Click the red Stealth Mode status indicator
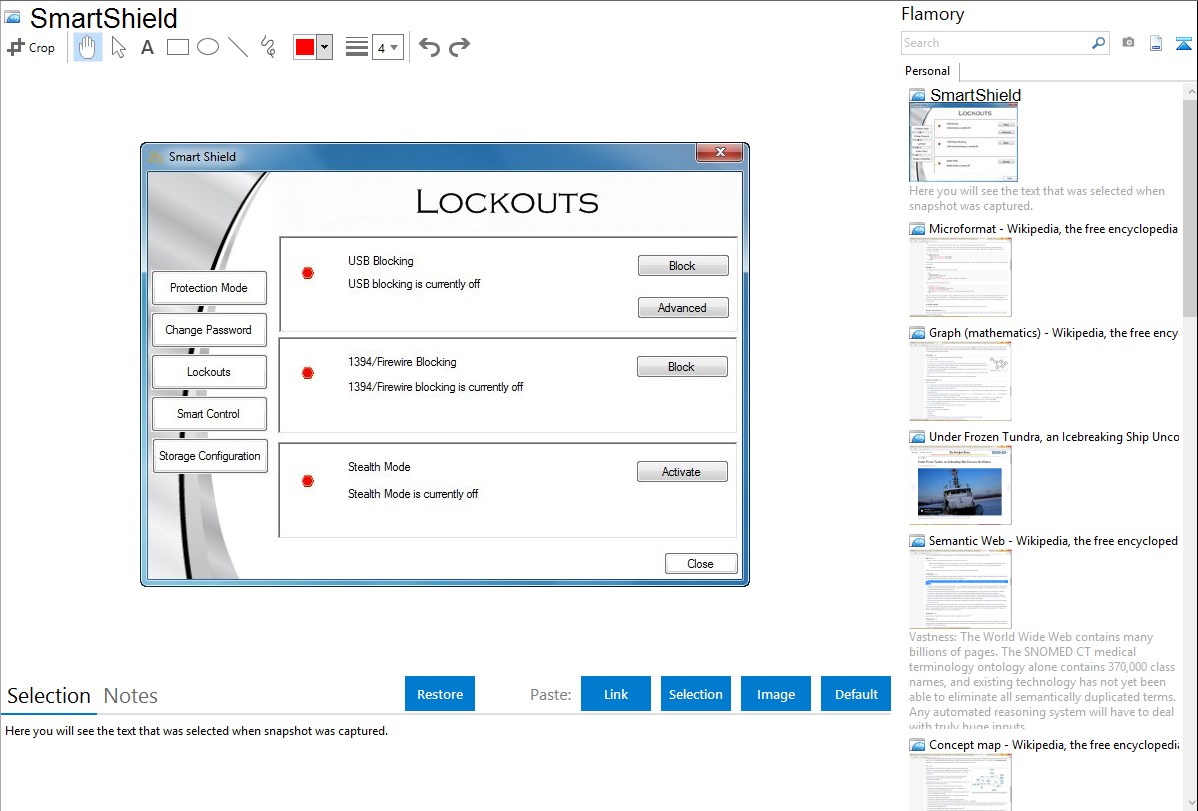Image resolution: width=1198 pixels, height=811 pixels. [308, 481]
